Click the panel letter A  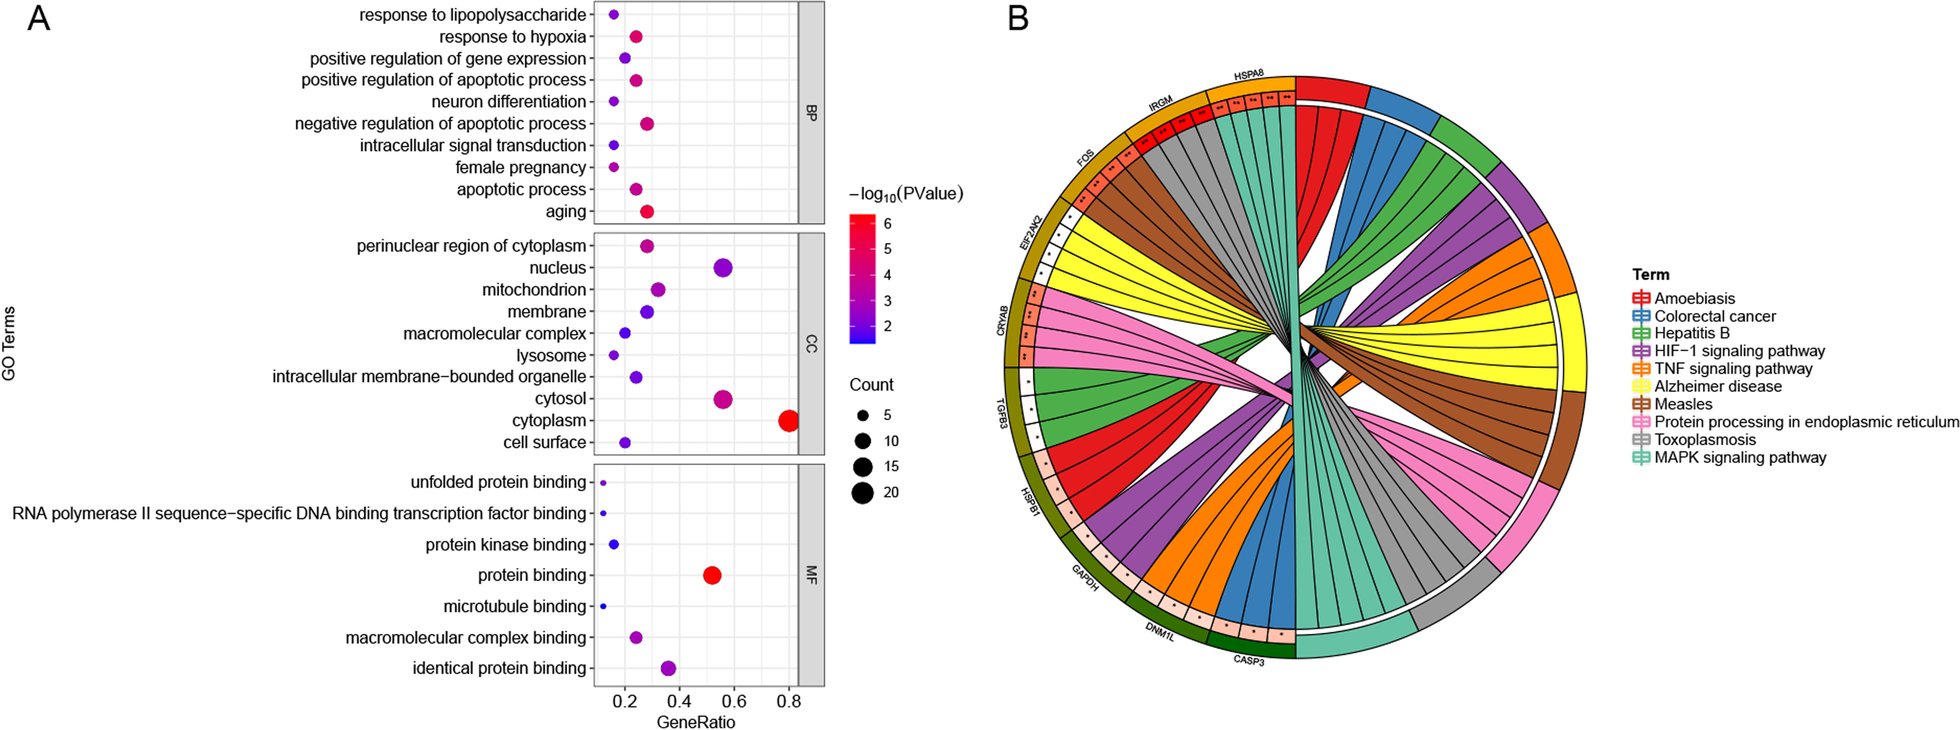tap(38, 18)
